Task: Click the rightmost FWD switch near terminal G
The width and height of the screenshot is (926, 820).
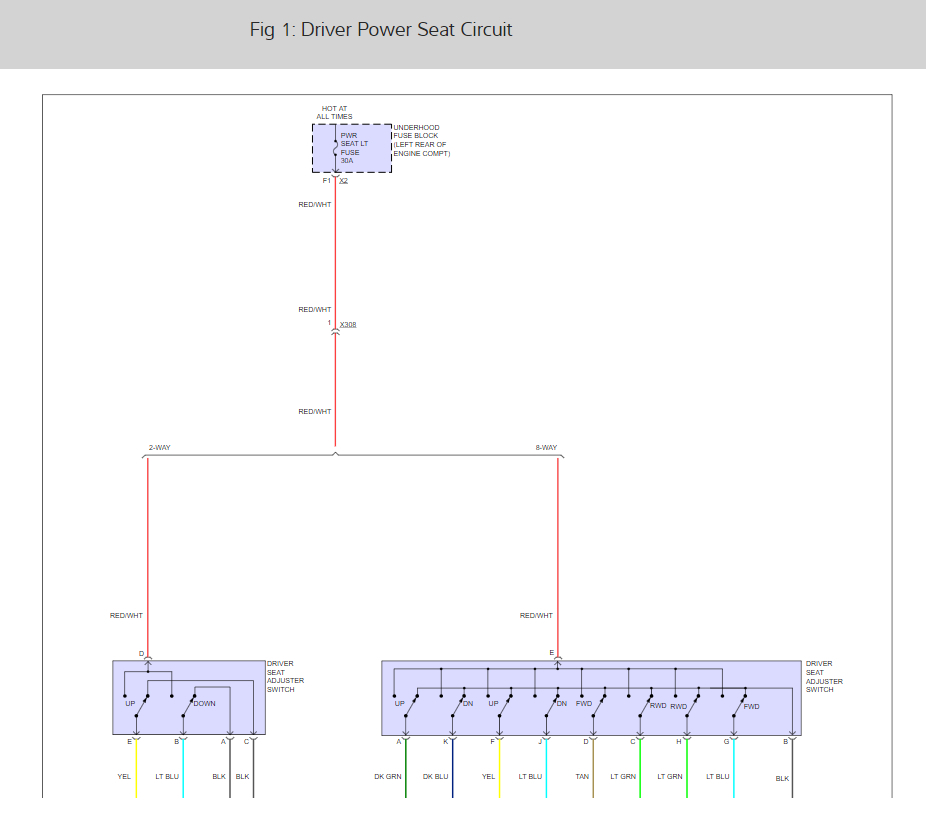Action: click(x=739, y=705)
